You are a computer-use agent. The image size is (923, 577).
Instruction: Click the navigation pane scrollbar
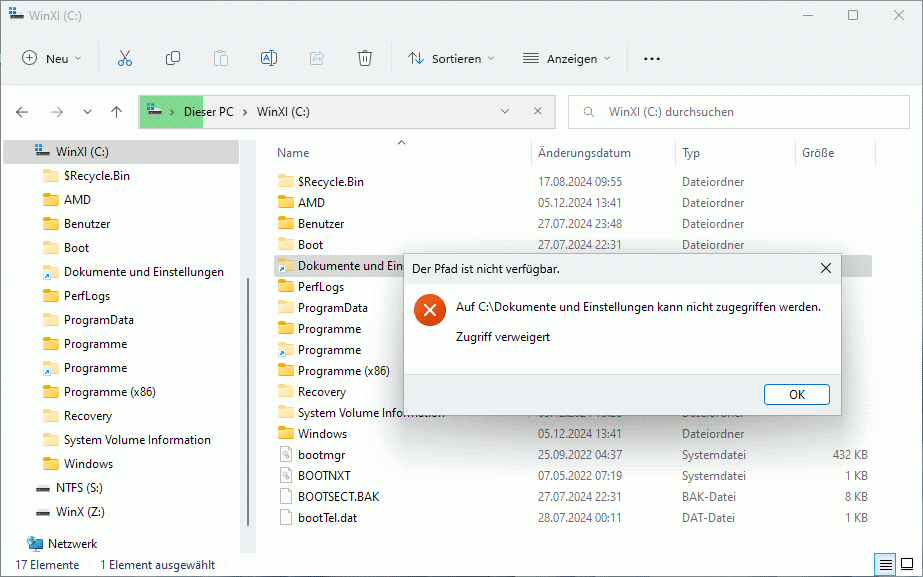248,400
